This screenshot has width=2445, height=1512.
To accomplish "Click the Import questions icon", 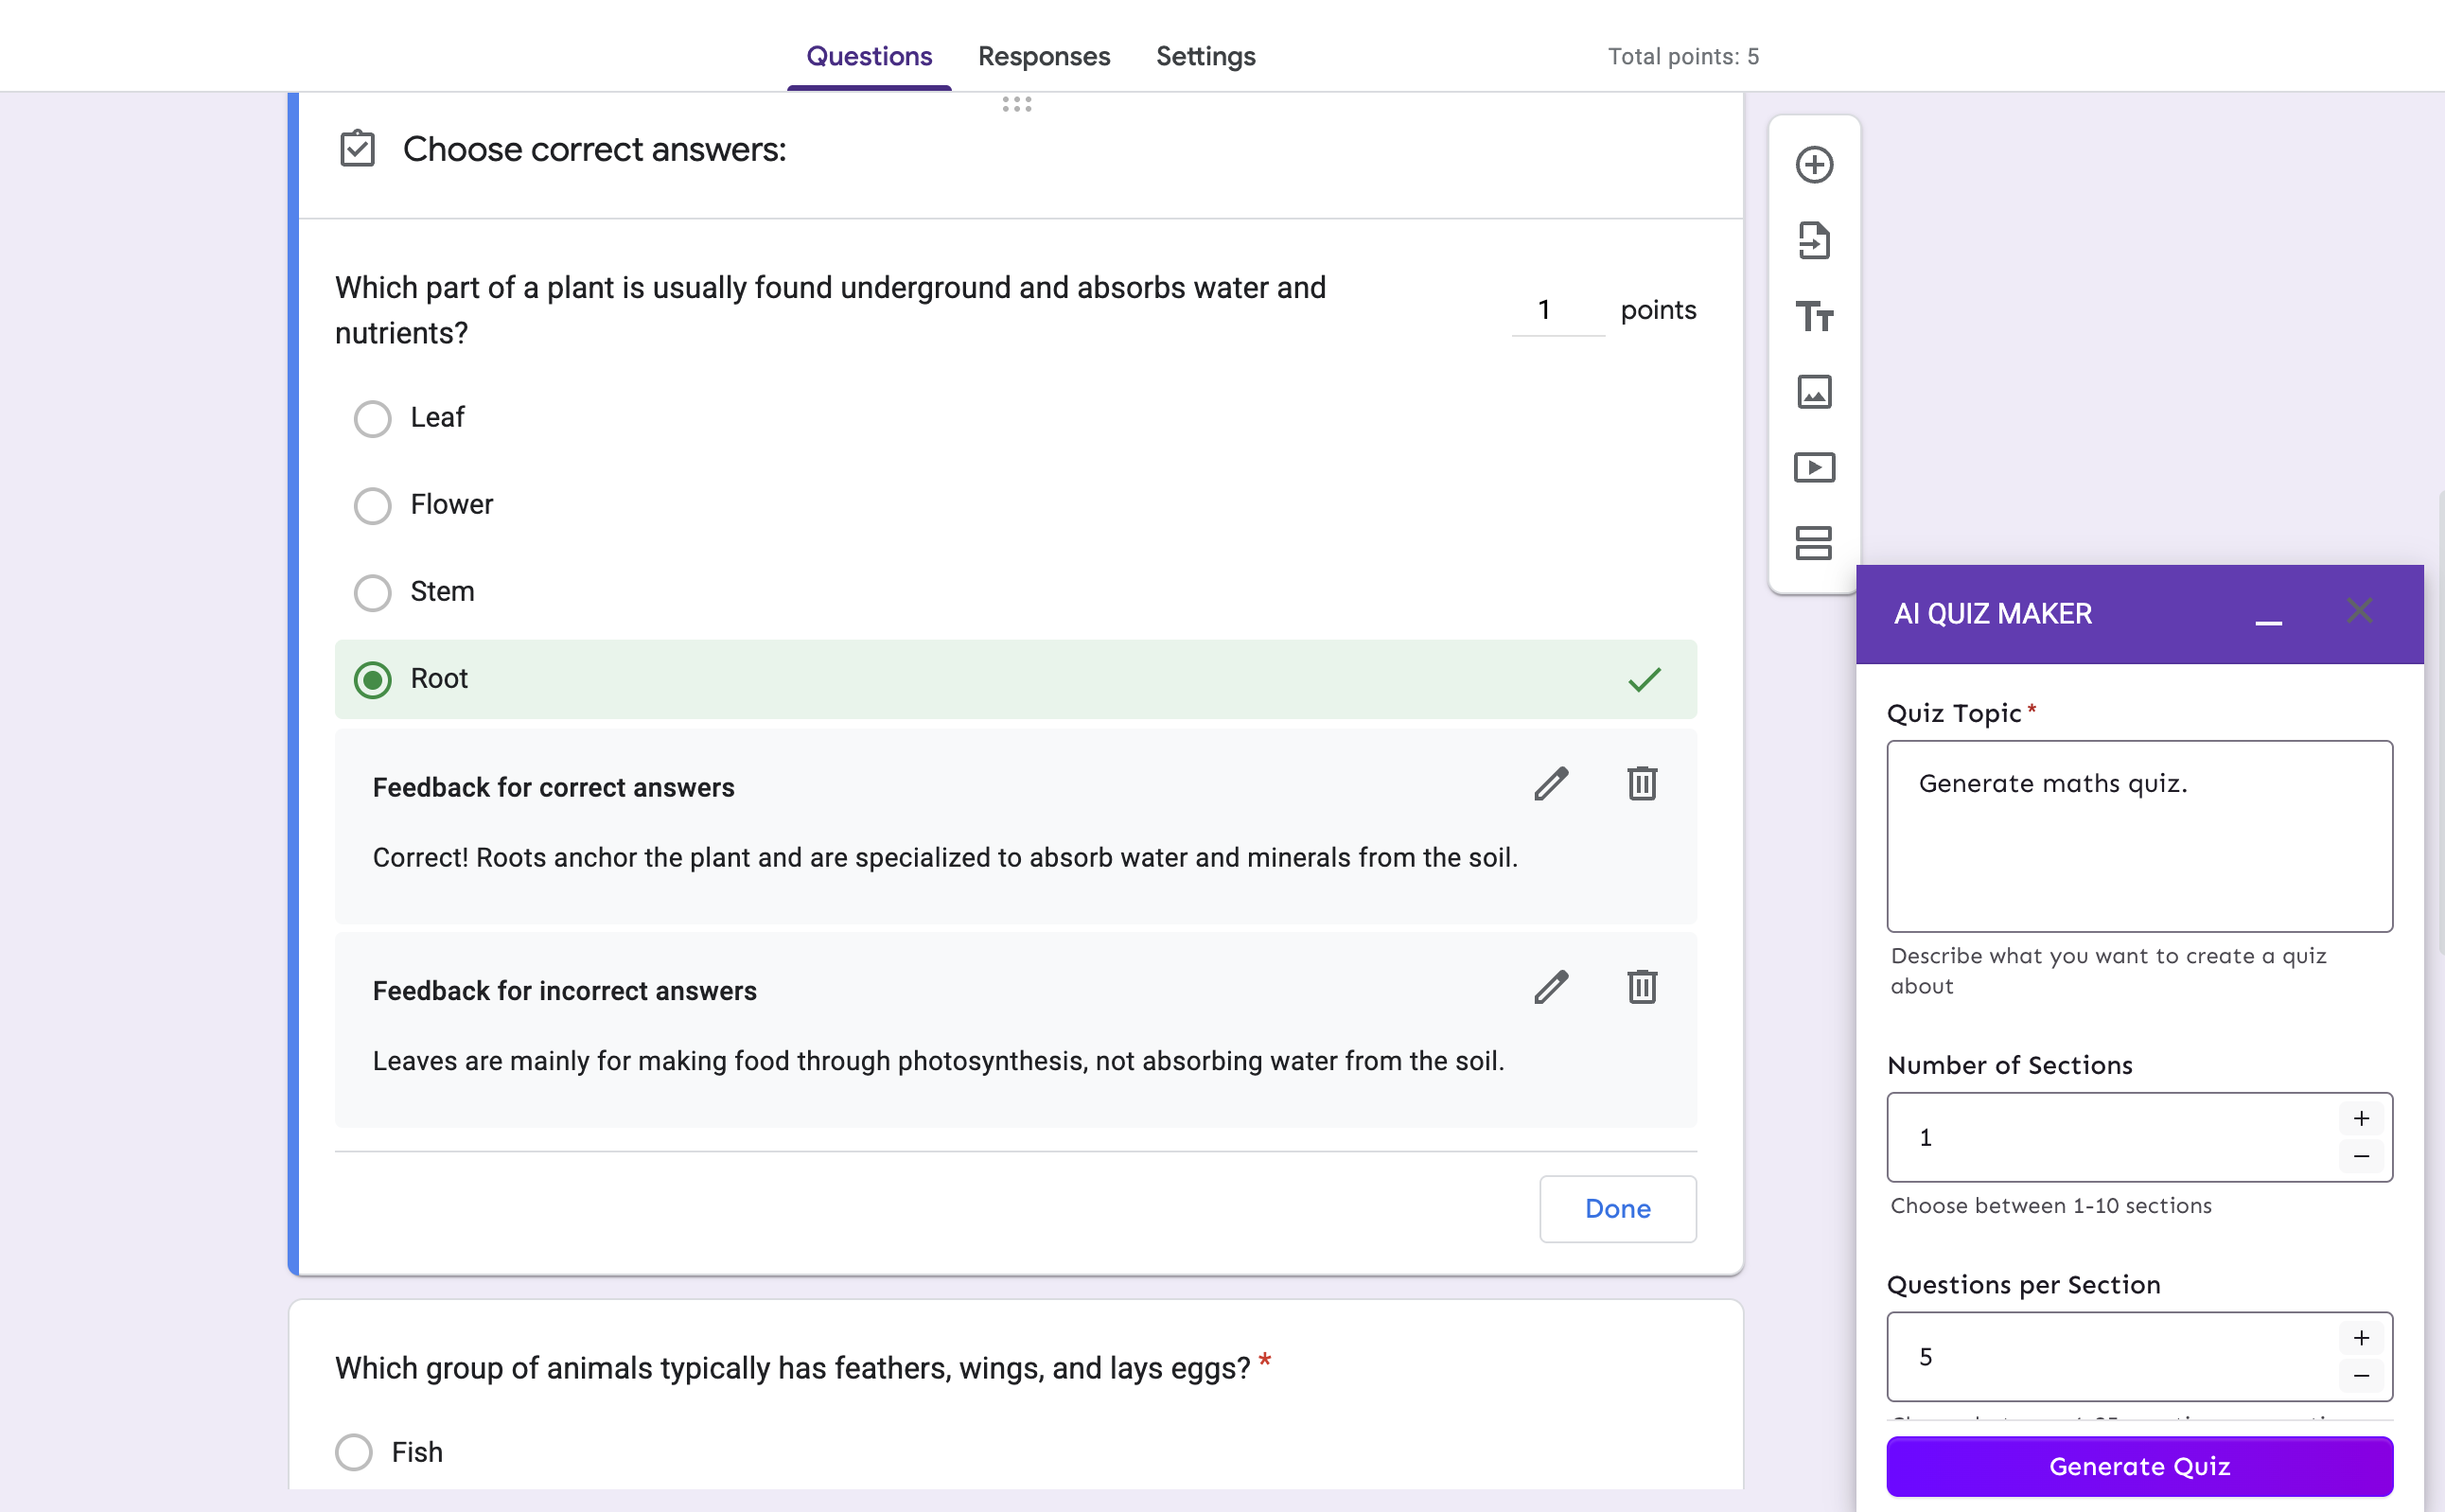I will [1813, 241].
